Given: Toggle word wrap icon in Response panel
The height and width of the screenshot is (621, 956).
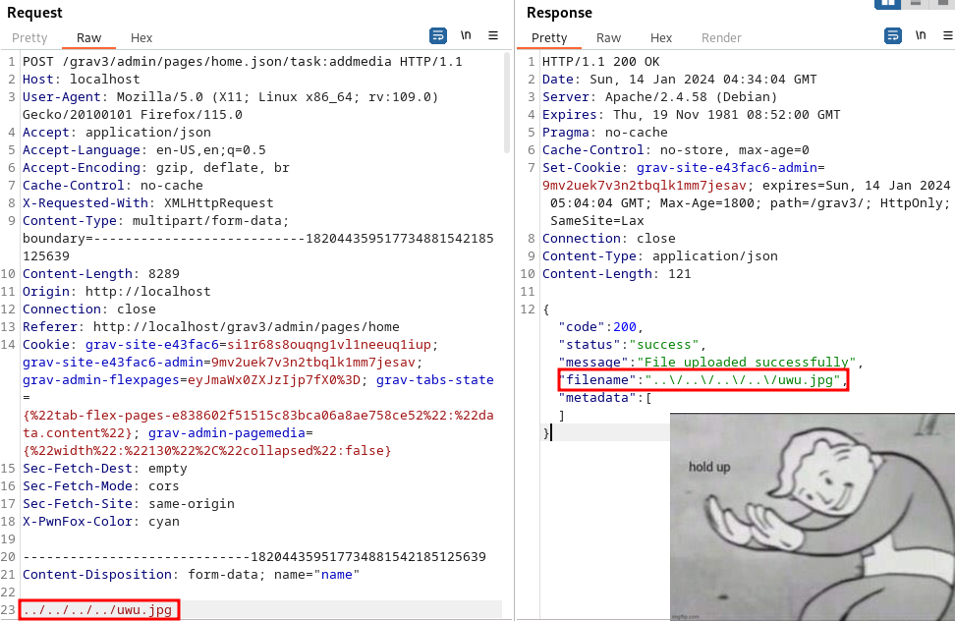Looking at the screenshot, I should [x=893, y=36].
